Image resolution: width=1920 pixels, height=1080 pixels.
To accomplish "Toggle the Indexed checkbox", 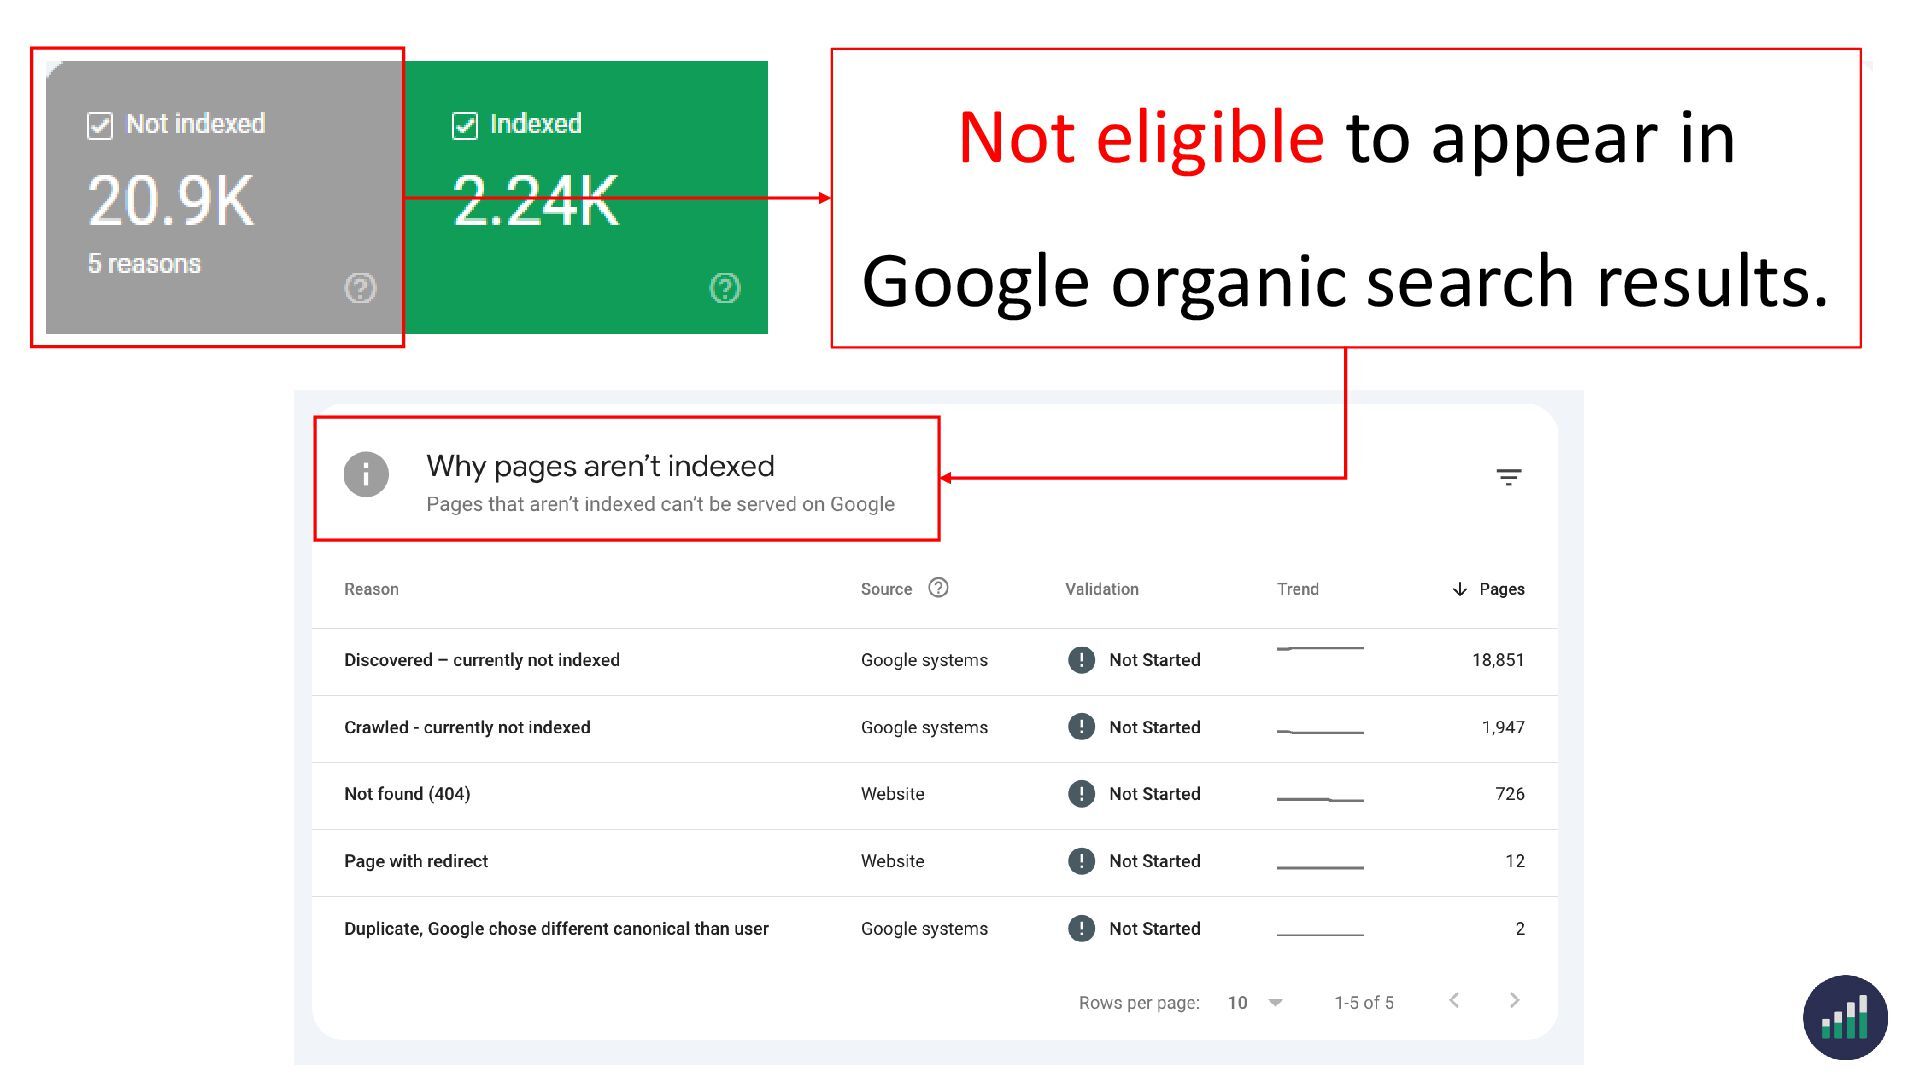I will [465, 126].
